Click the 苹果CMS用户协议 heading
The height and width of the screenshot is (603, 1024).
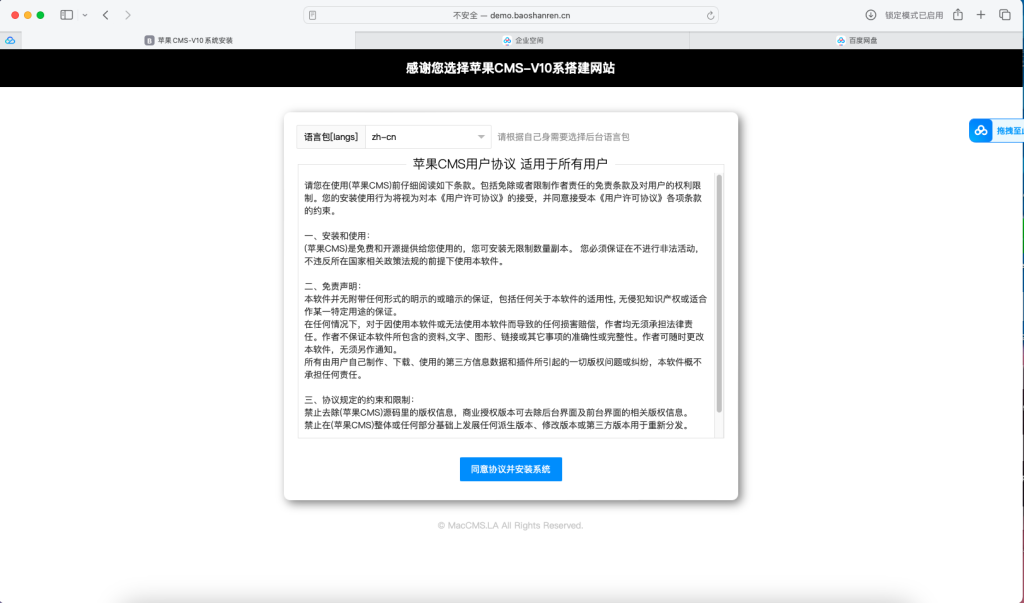point(510,164)
